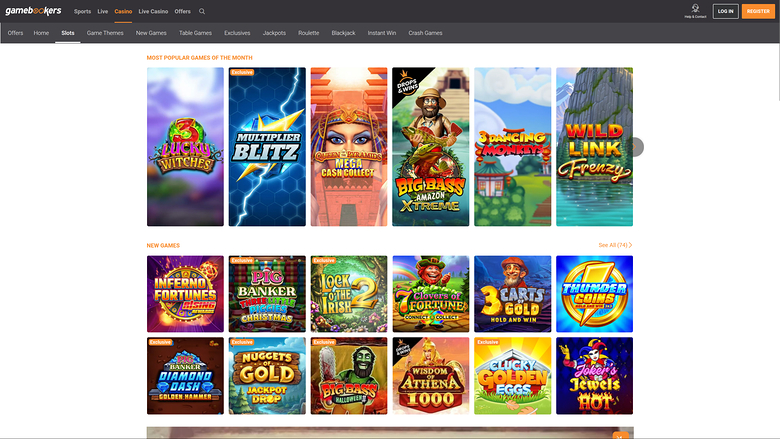780x439 pixels.
Task: Select the Casino top menu item
Action: click(x=123, y=11)
